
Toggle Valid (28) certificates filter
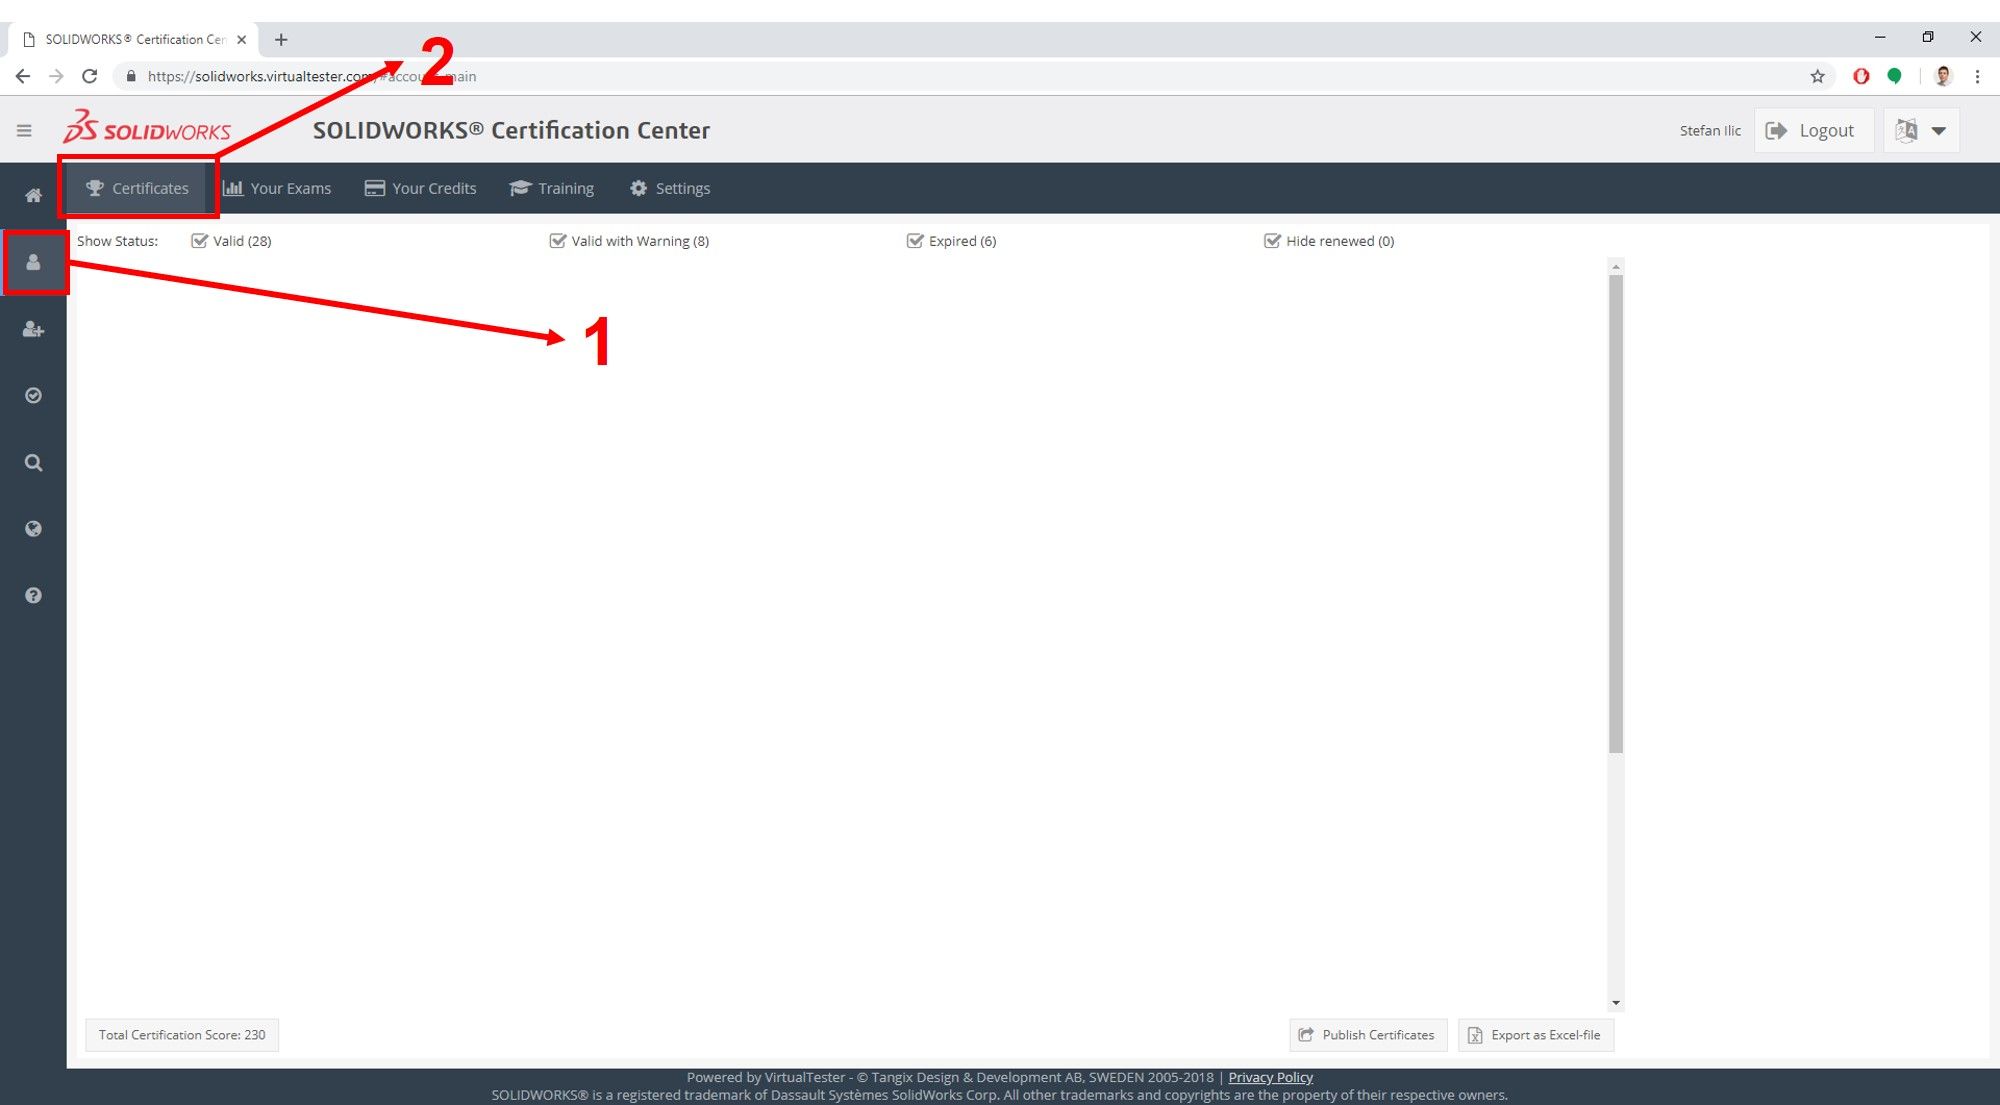pyautogui.click(x=199, y=241)
